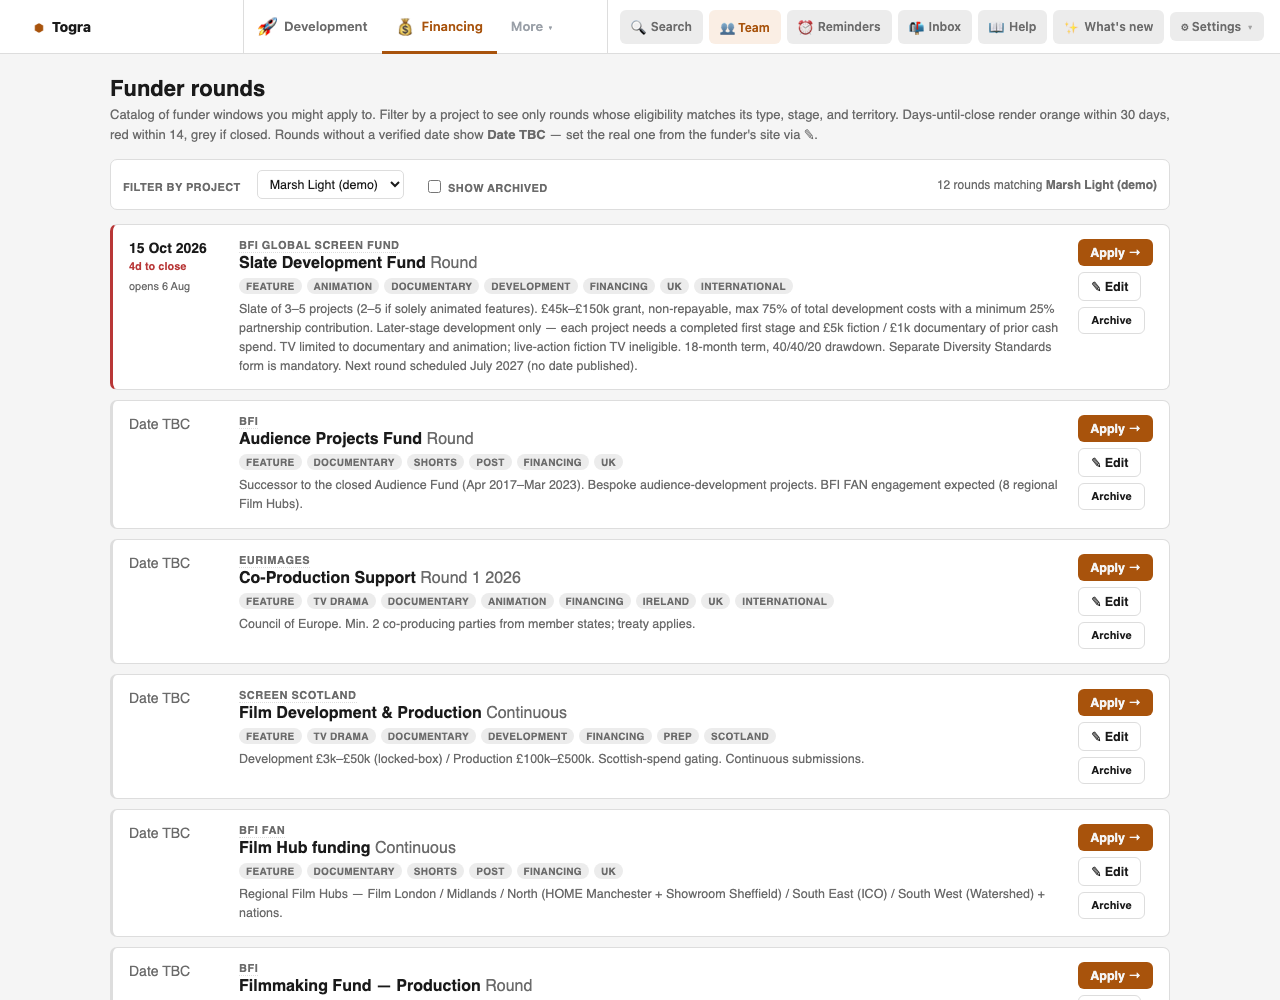Expand the More menu
Viewport: 1280px width, 1000px height.
click(x=532, y=27)
